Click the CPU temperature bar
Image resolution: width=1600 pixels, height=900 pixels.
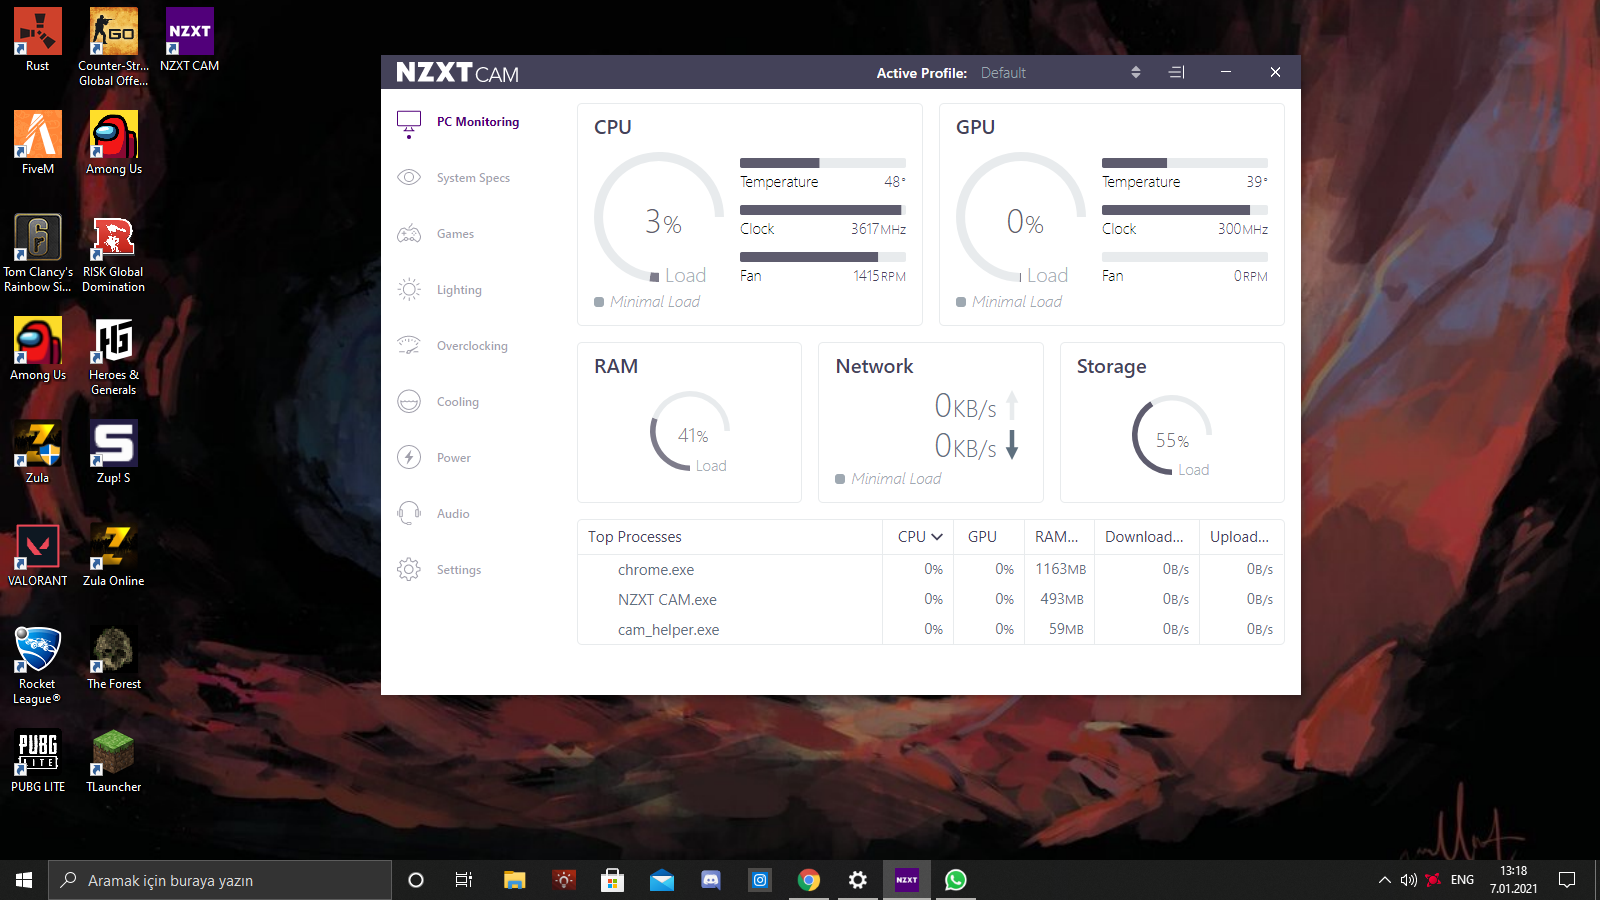[x=823, y=163]
